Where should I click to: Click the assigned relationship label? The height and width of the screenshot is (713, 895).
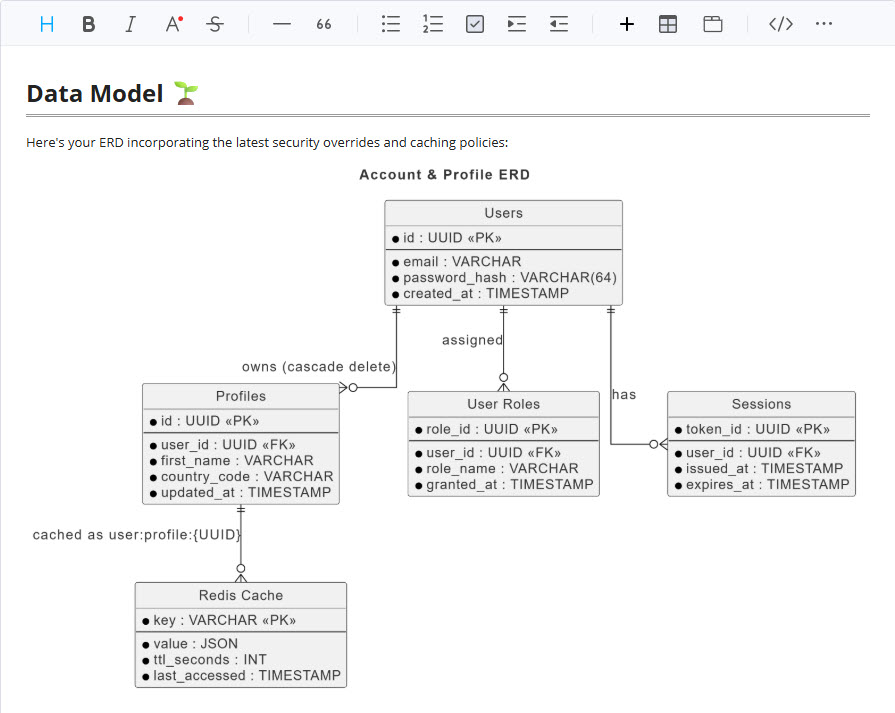click(473, 340)
